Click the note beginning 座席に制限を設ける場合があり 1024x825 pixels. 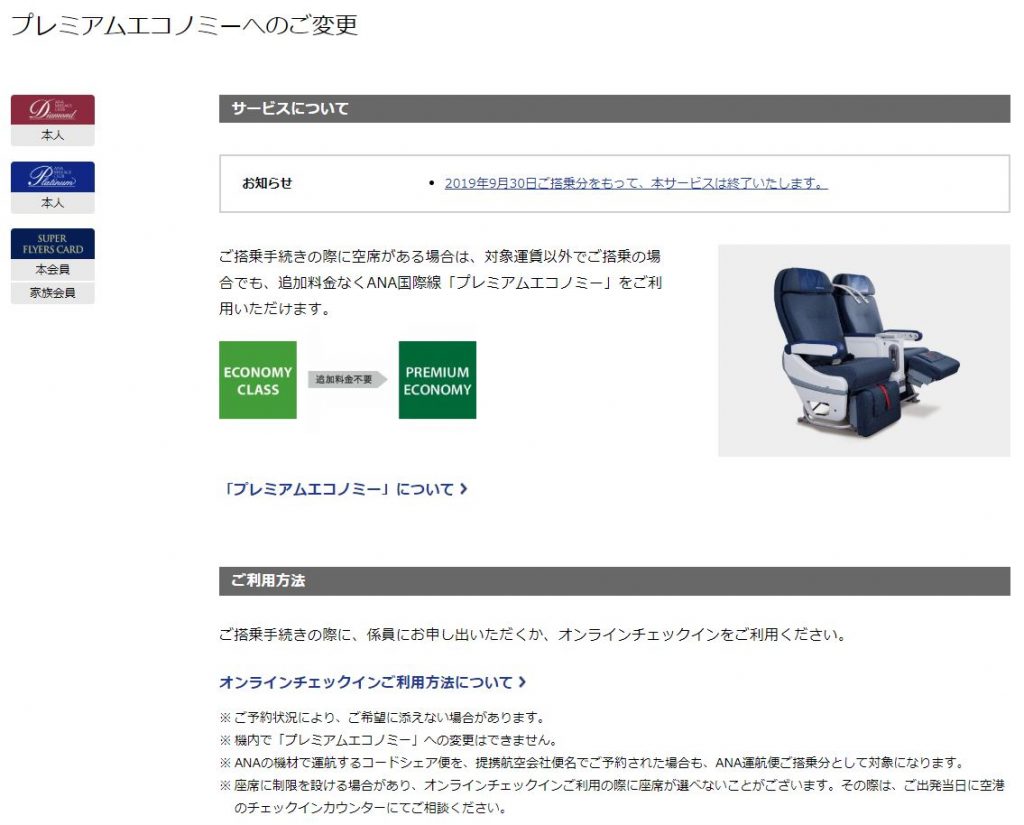612,797
